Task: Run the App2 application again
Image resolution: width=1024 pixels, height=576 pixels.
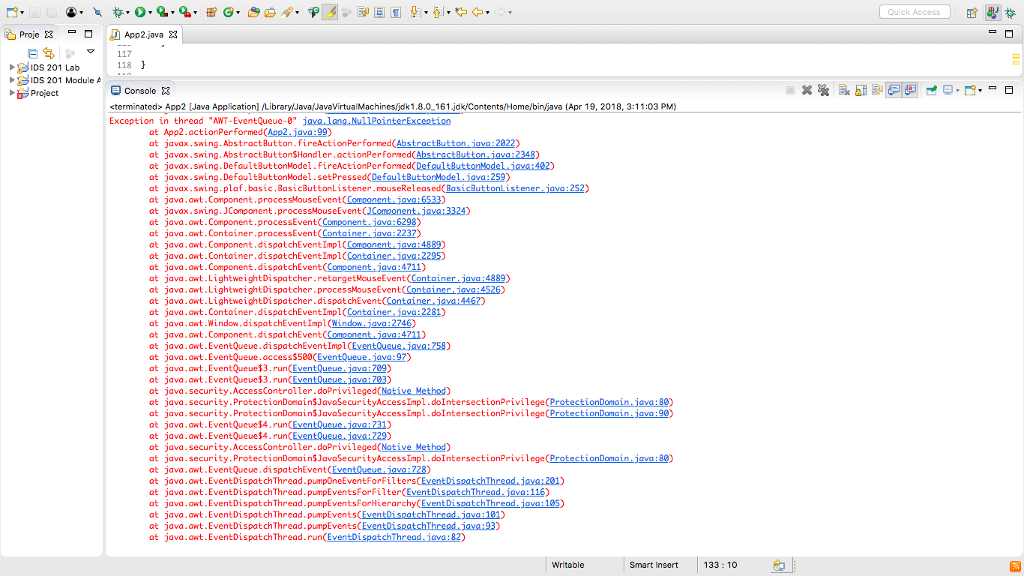Action: click(x=139, y=12)
